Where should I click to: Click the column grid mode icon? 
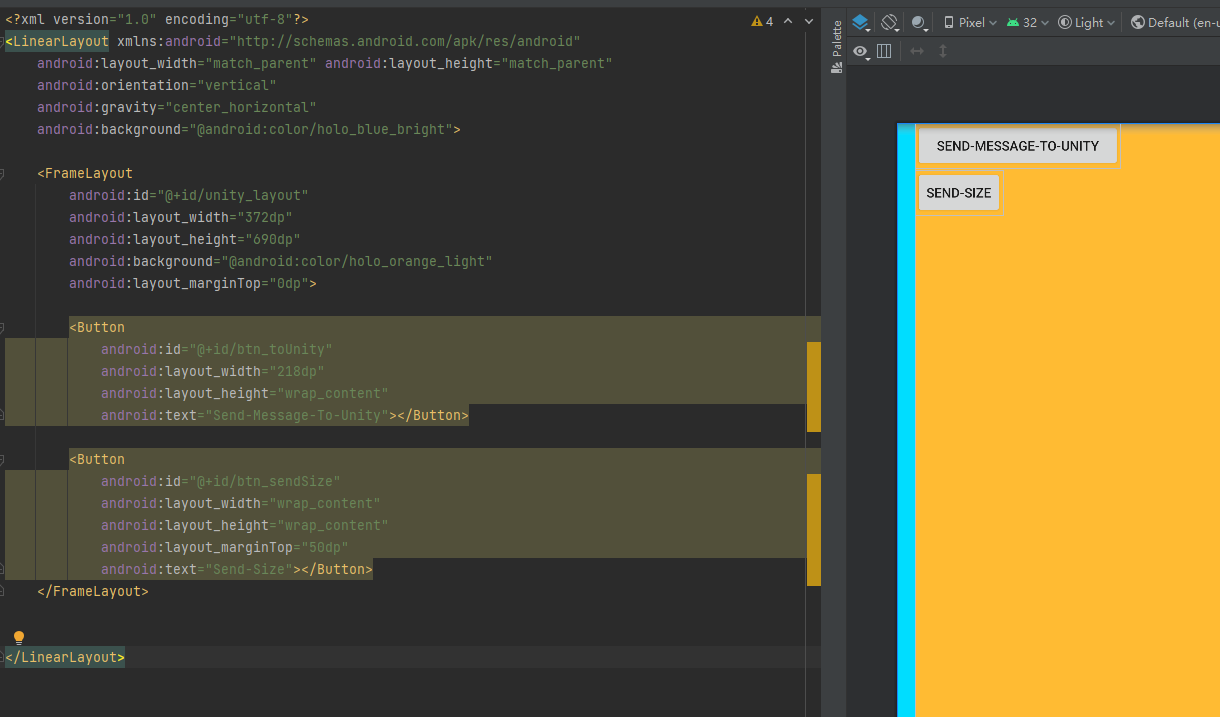pyautogui.click(x=885, y=51)
